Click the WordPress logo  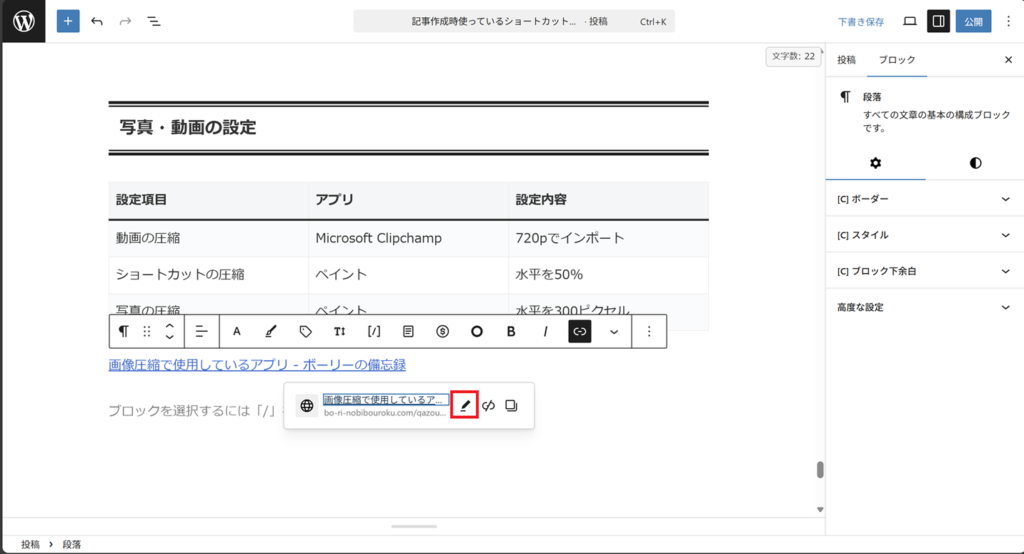point(23,21)
